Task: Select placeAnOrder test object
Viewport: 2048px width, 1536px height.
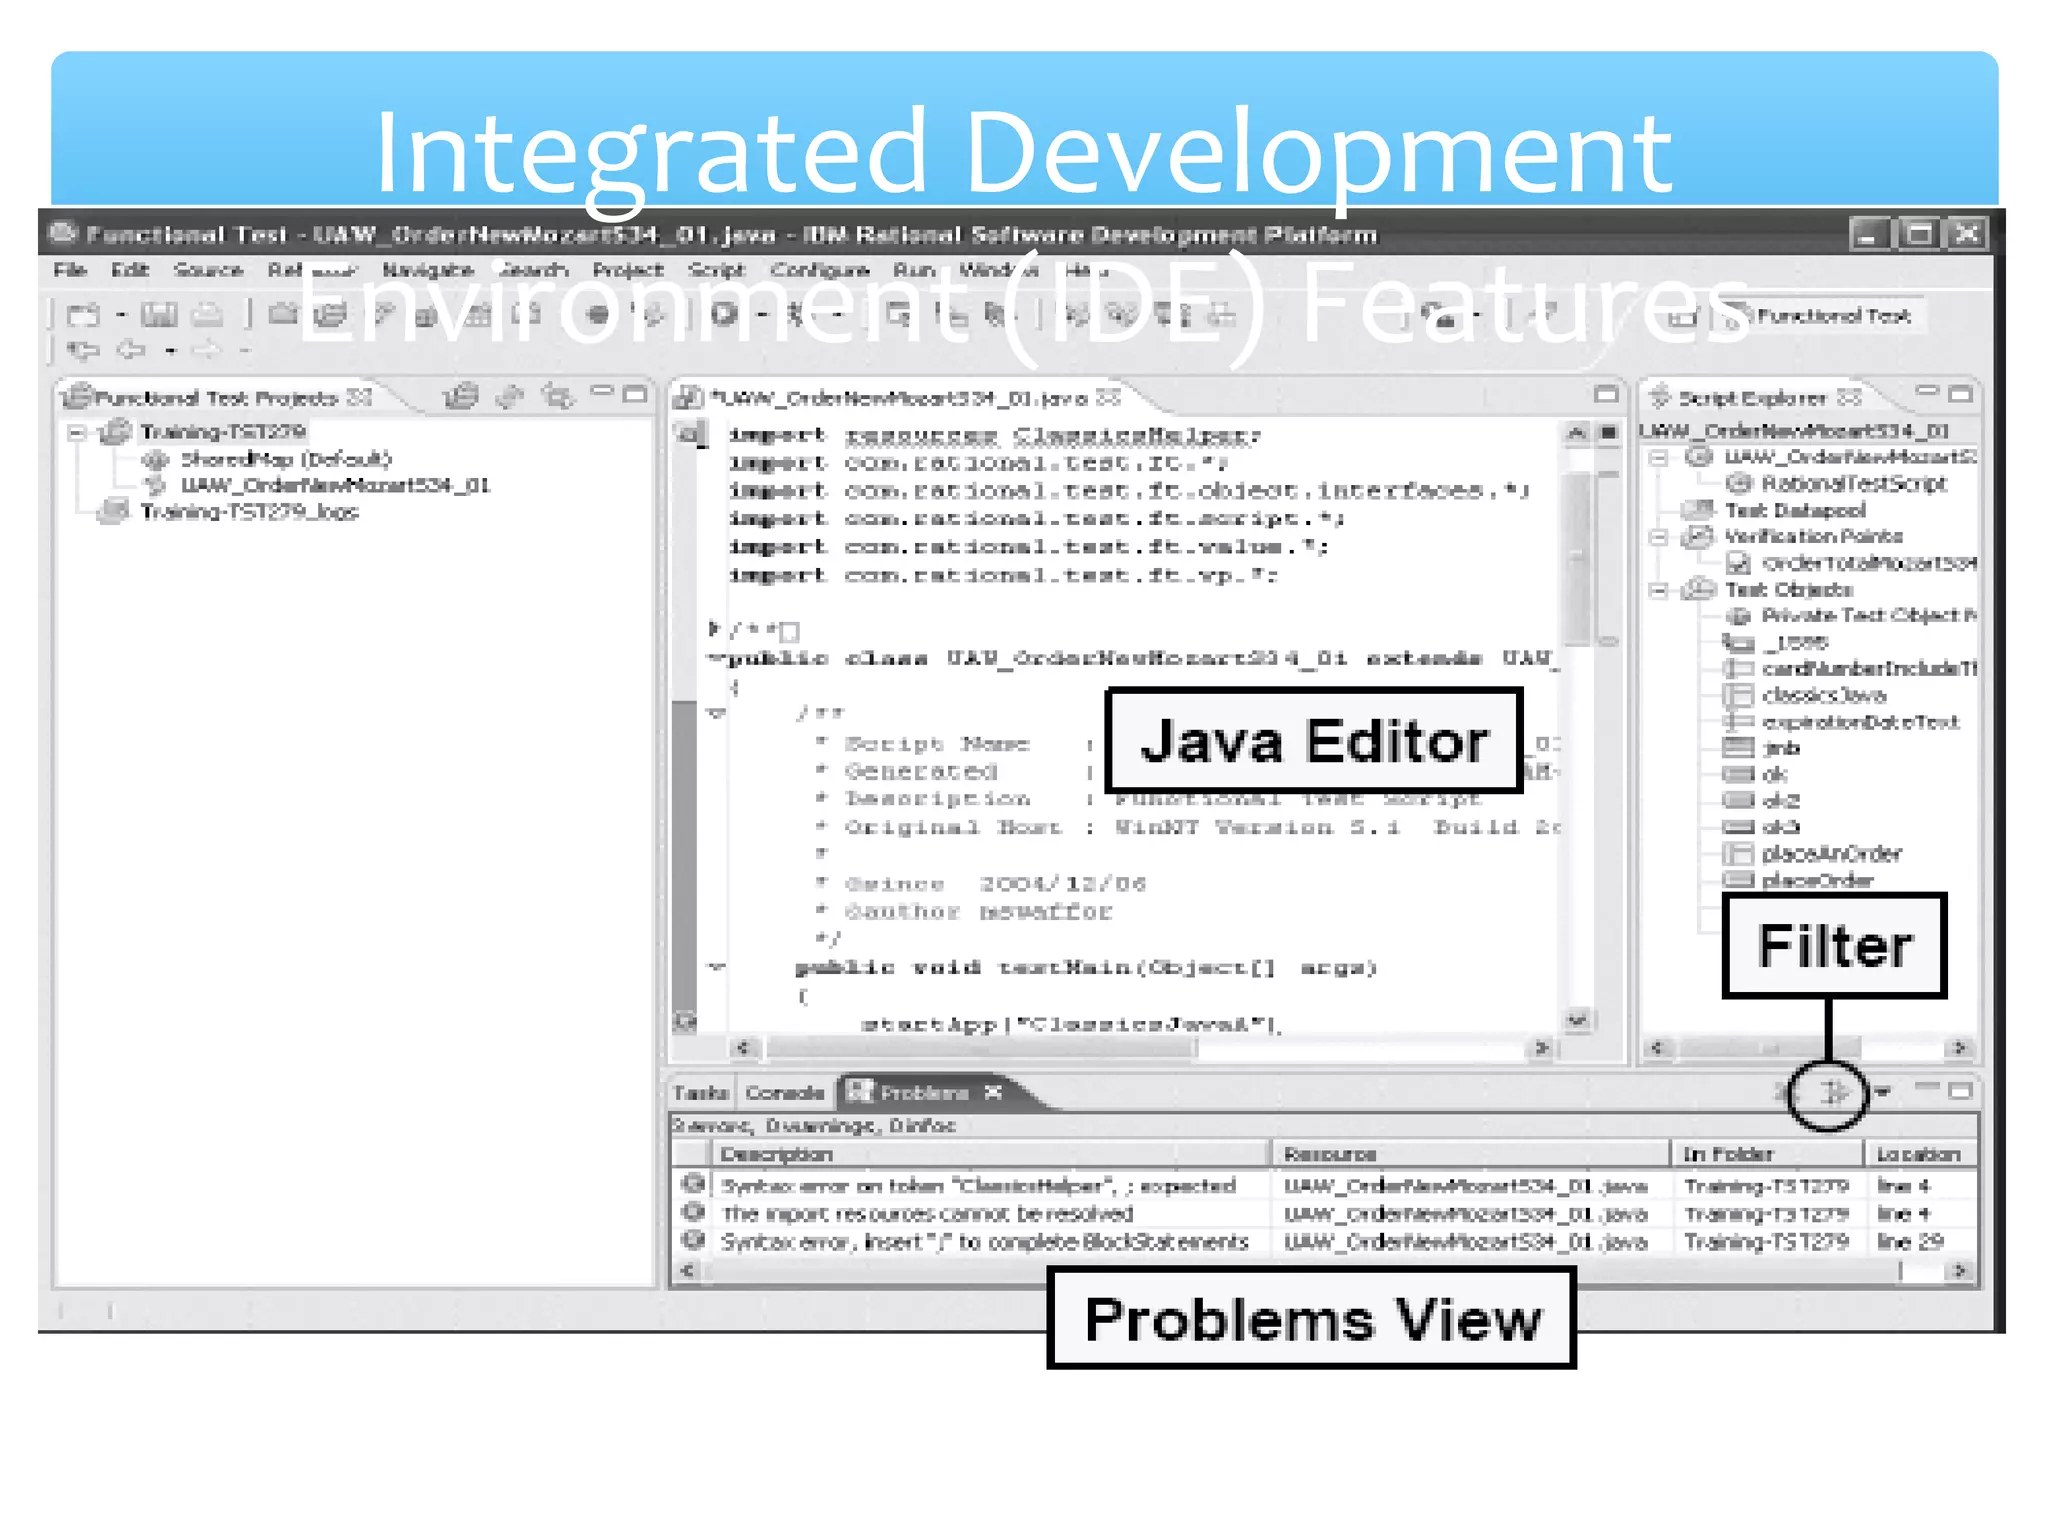Action: coord(1831,854)
